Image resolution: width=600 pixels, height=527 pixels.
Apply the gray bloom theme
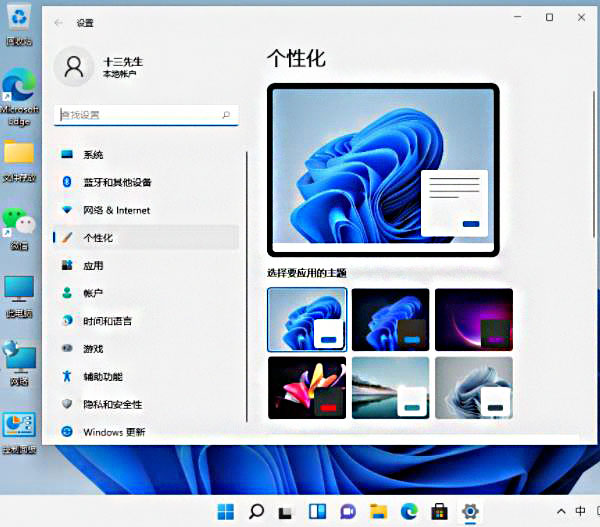pos(474,388)
